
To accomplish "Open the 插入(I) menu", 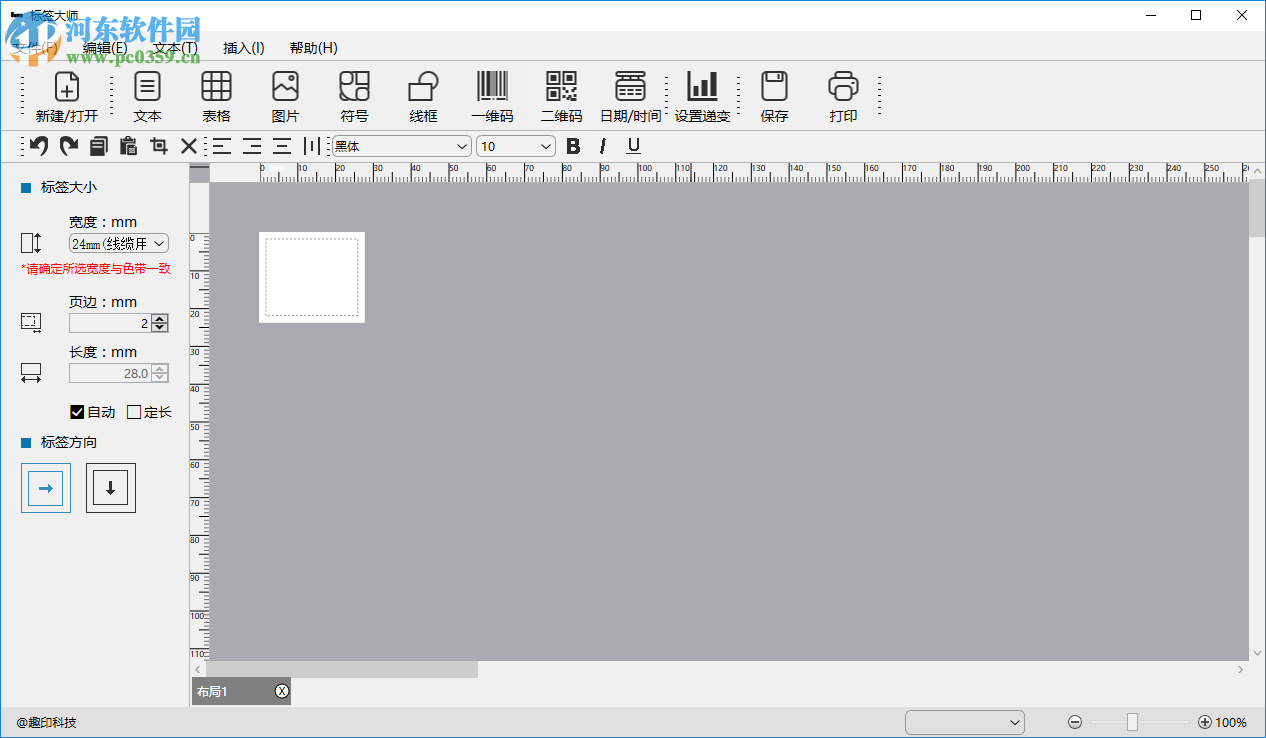I will (x=243, y=48).
